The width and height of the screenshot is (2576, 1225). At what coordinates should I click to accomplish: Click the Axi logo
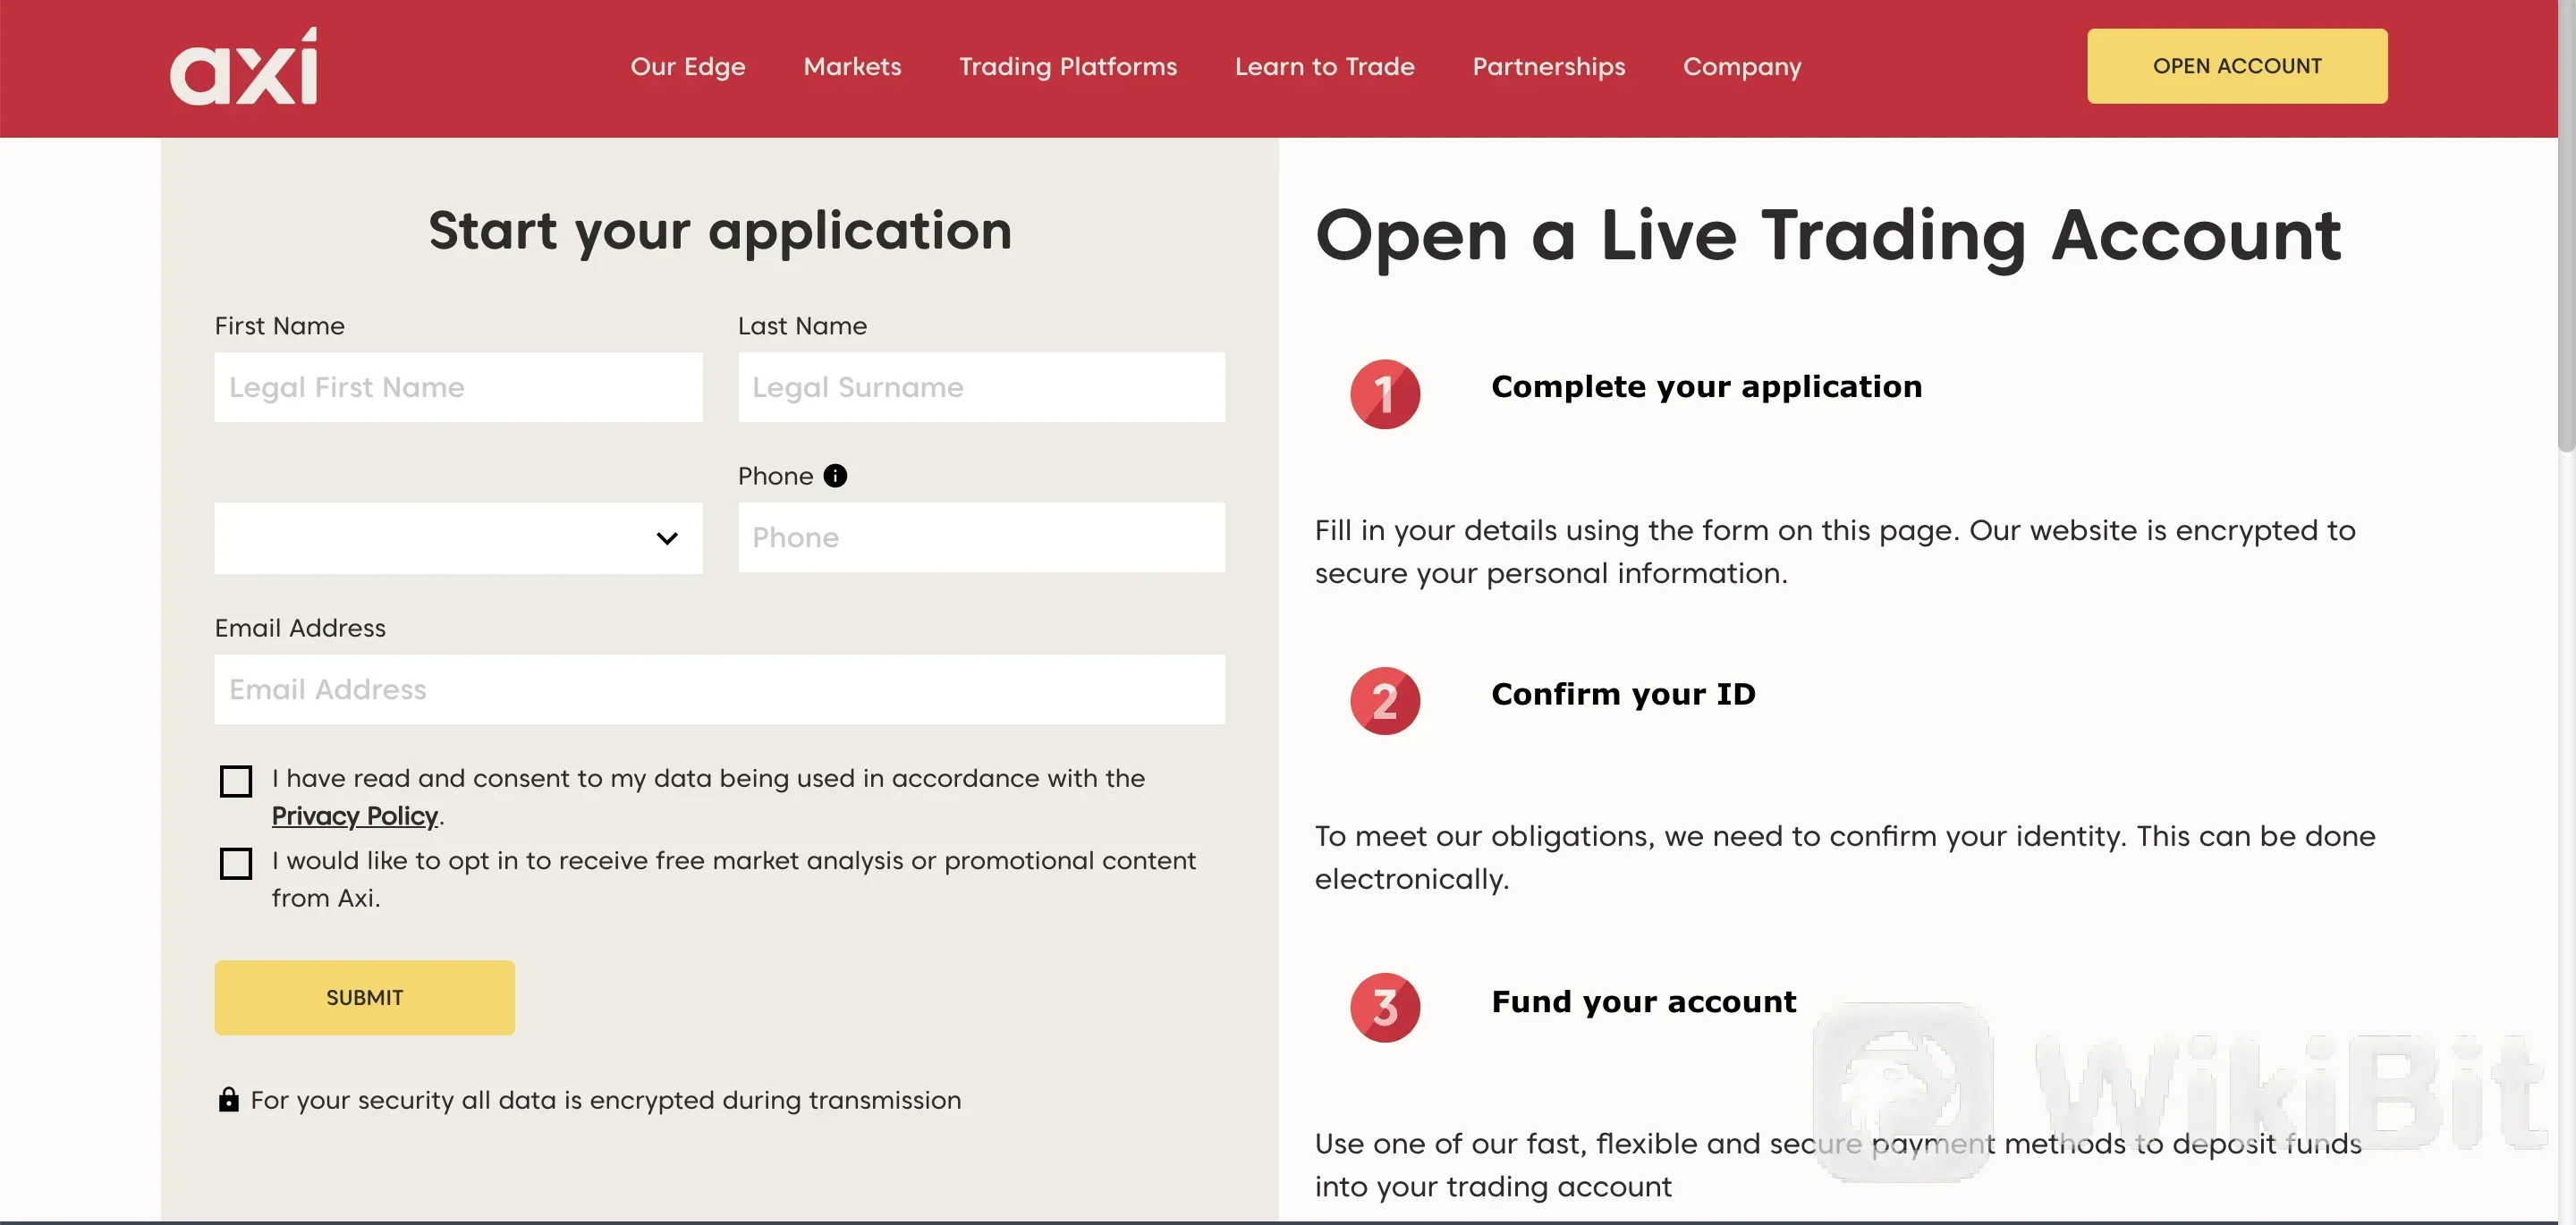(x=243, y=67)
